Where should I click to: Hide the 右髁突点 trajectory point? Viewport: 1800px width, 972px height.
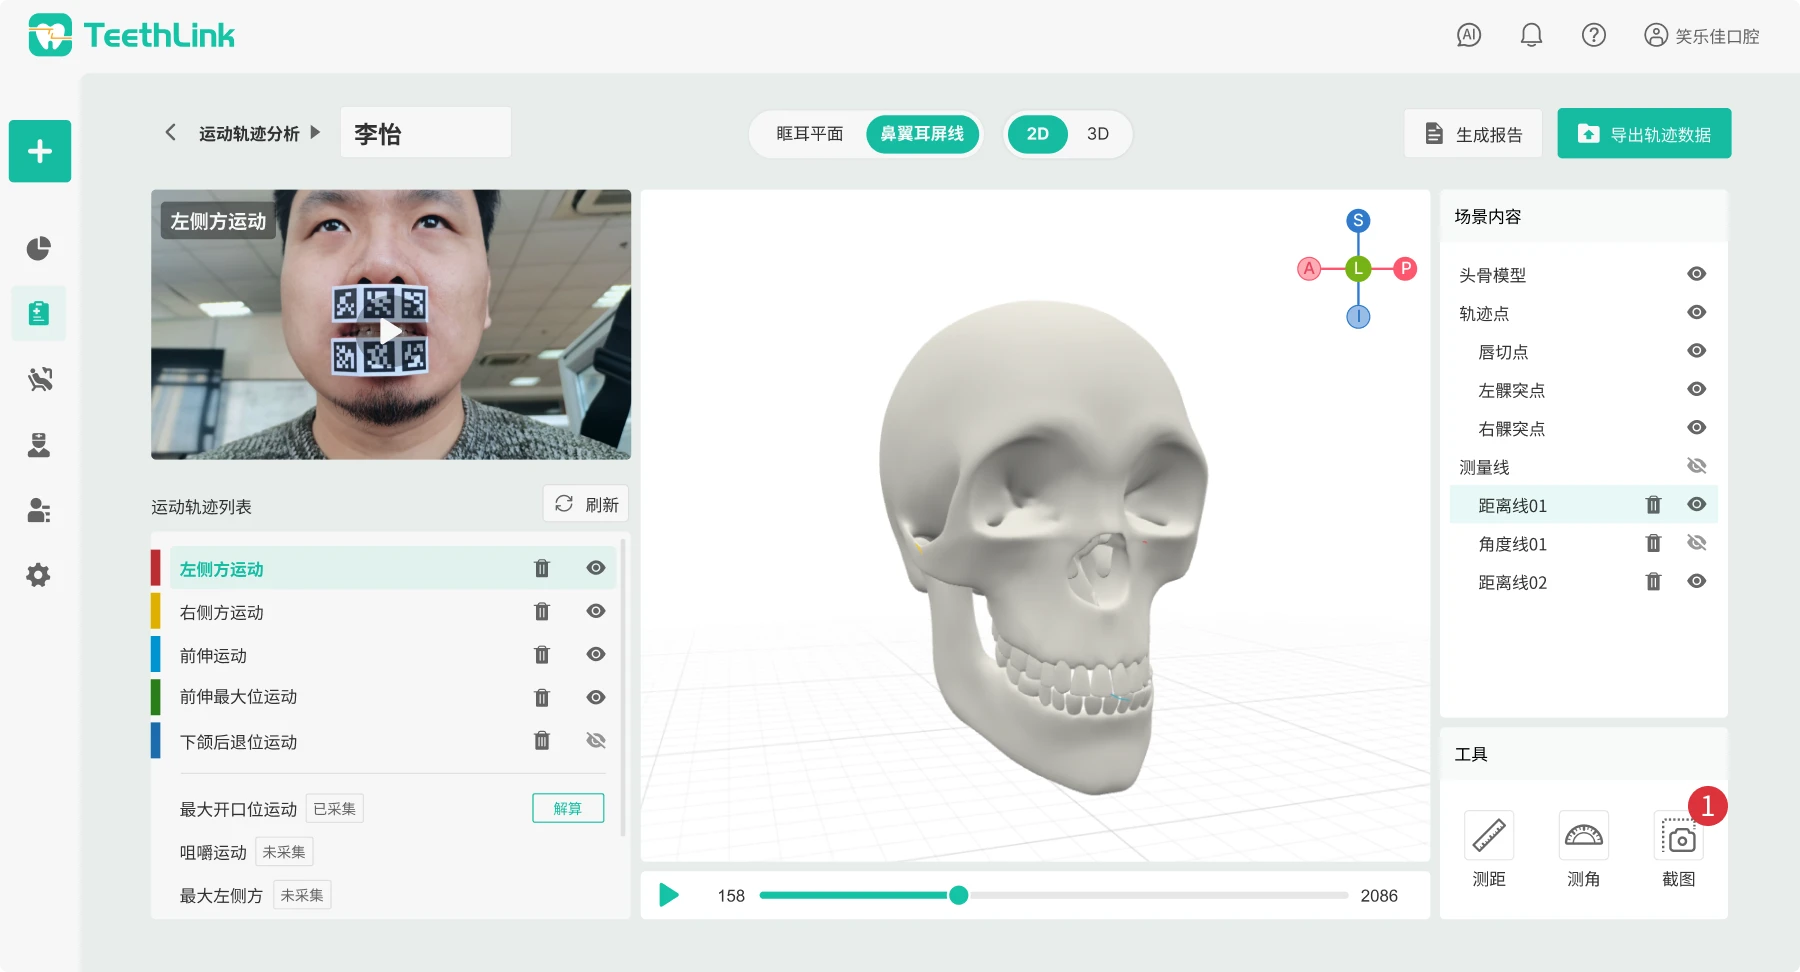pyautogui.click(x=1697, y=427)
